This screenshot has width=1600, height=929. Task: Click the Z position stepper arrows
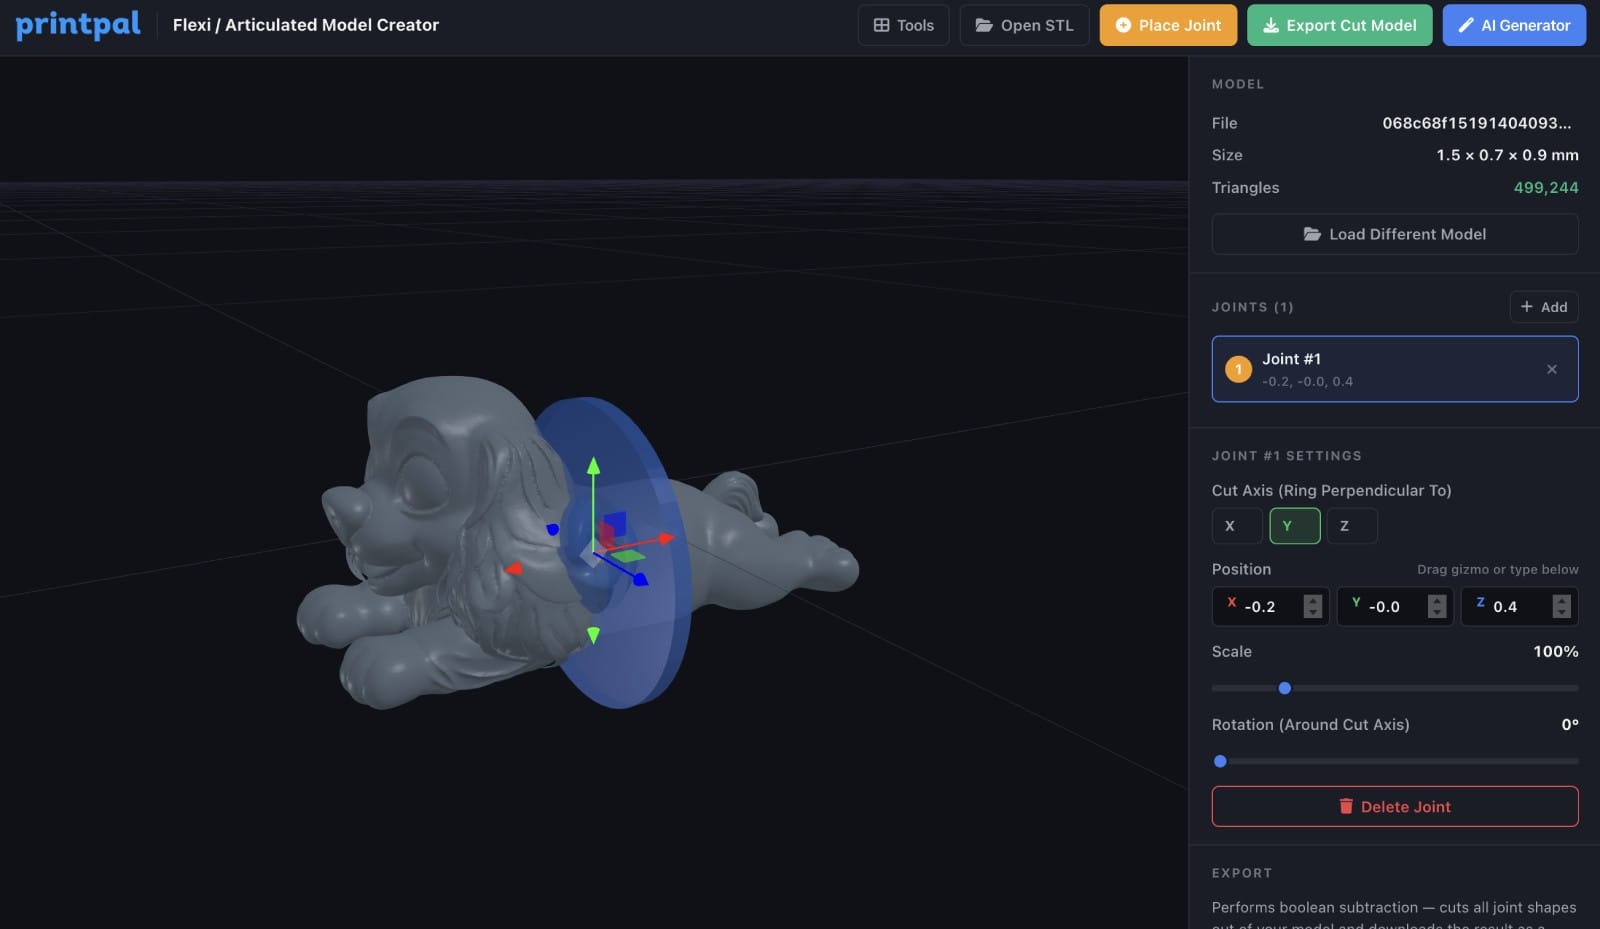(x=1561, y=607)
